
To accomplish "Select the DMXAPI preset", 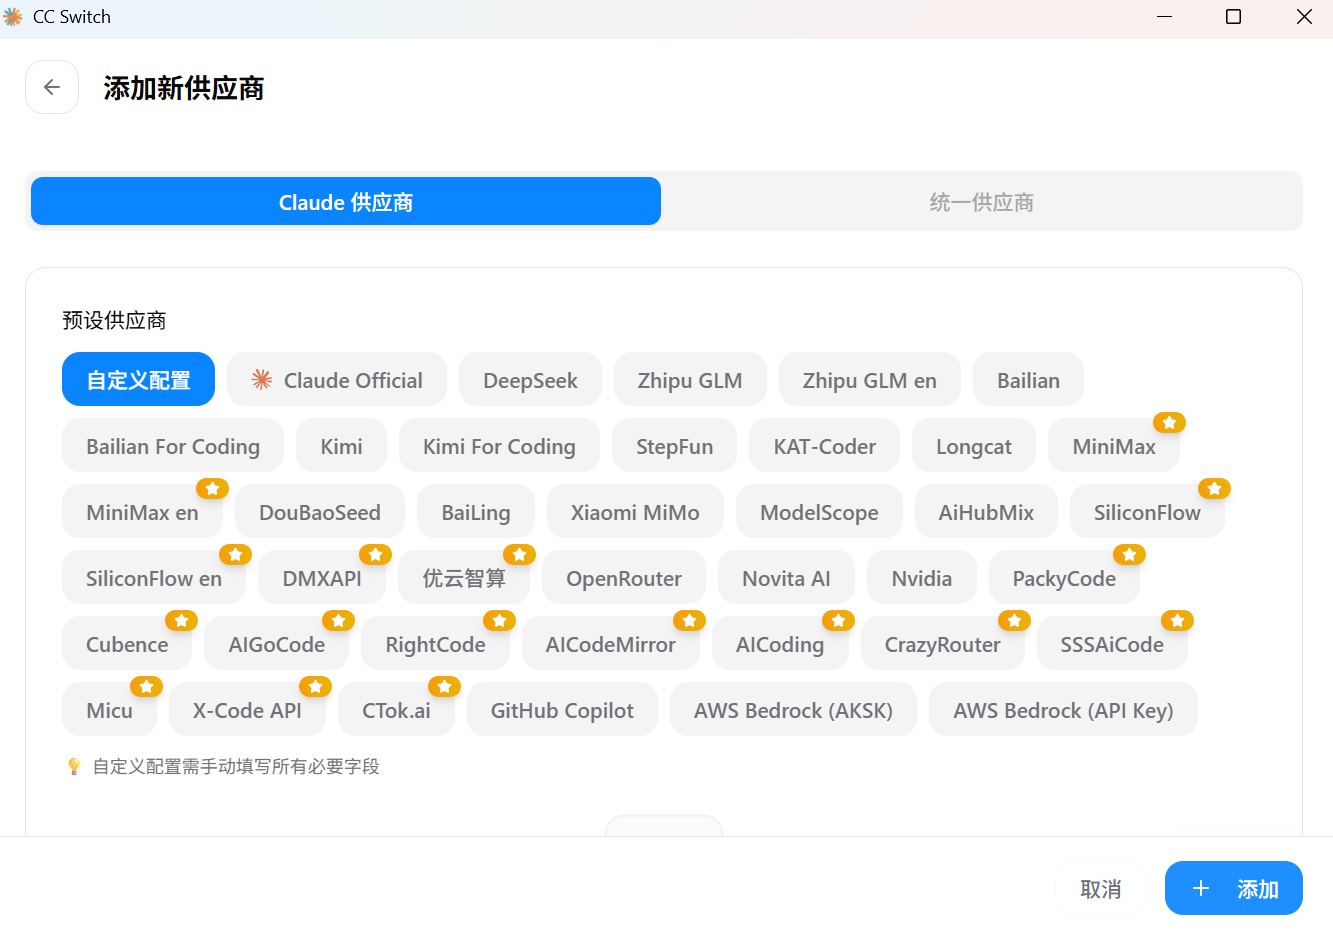I will tap(322, 577).
